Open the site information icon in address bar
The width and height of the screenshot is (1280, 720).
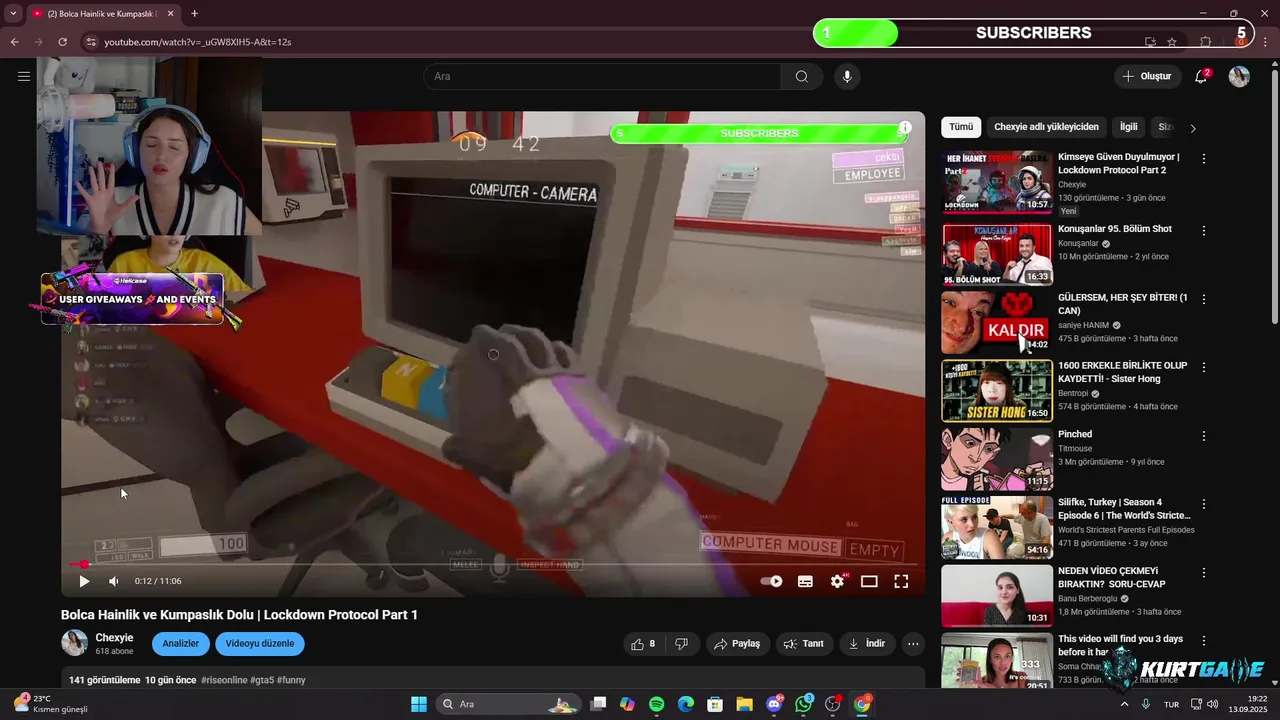point(91,42)
